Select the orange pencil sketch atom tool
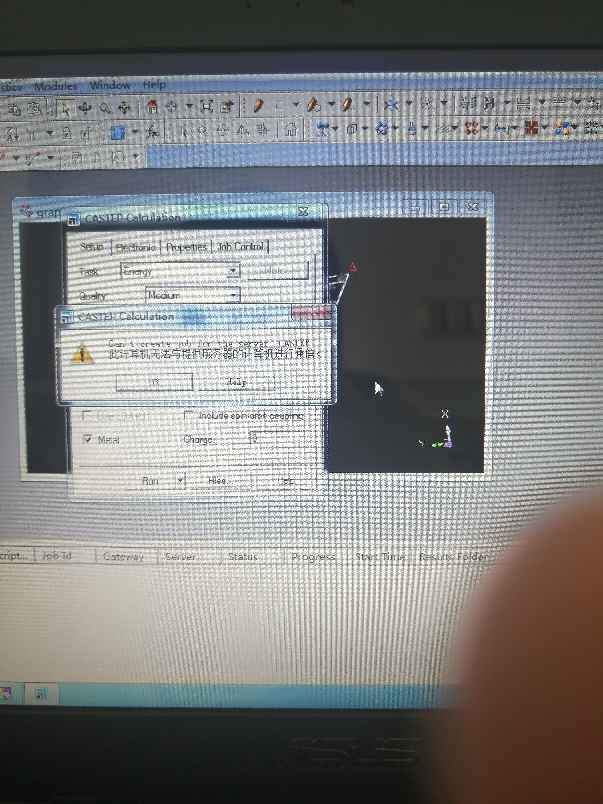Viewport: 603px width, 804px height. pyautogui.click(x=259, y=106)
